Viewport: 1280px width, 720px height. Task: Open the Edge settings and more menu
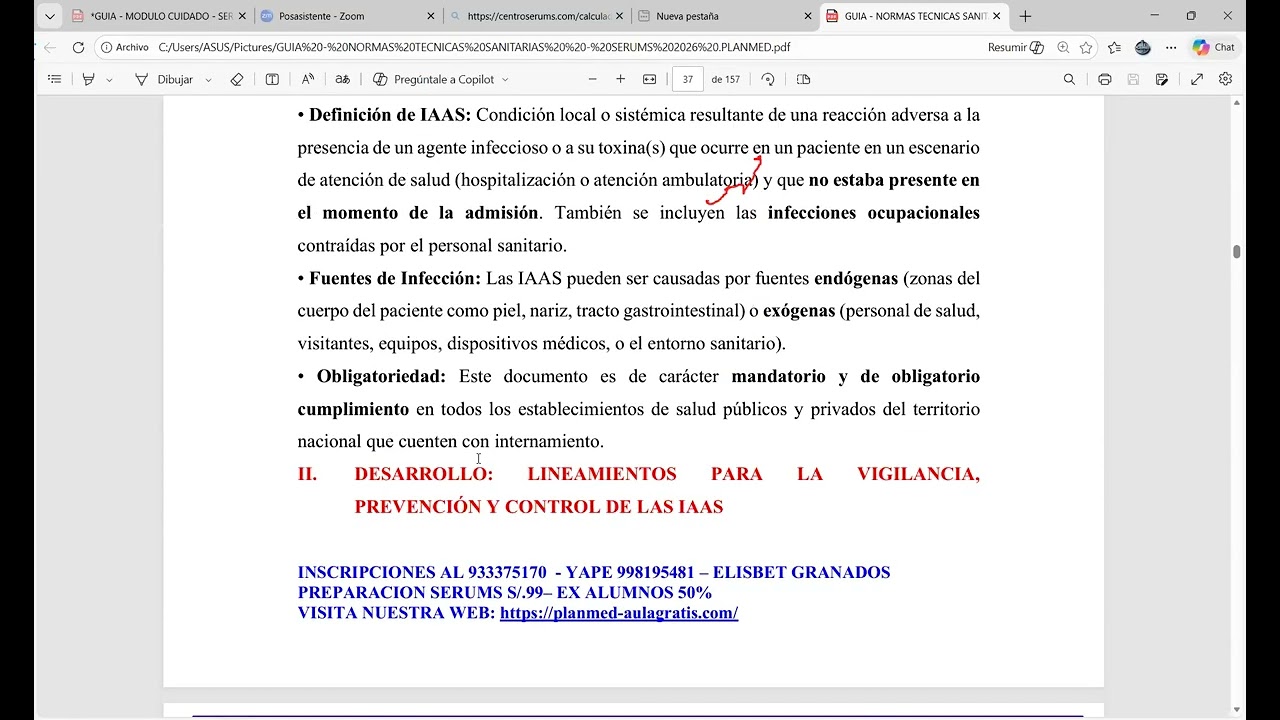(x=1171, y=47)
